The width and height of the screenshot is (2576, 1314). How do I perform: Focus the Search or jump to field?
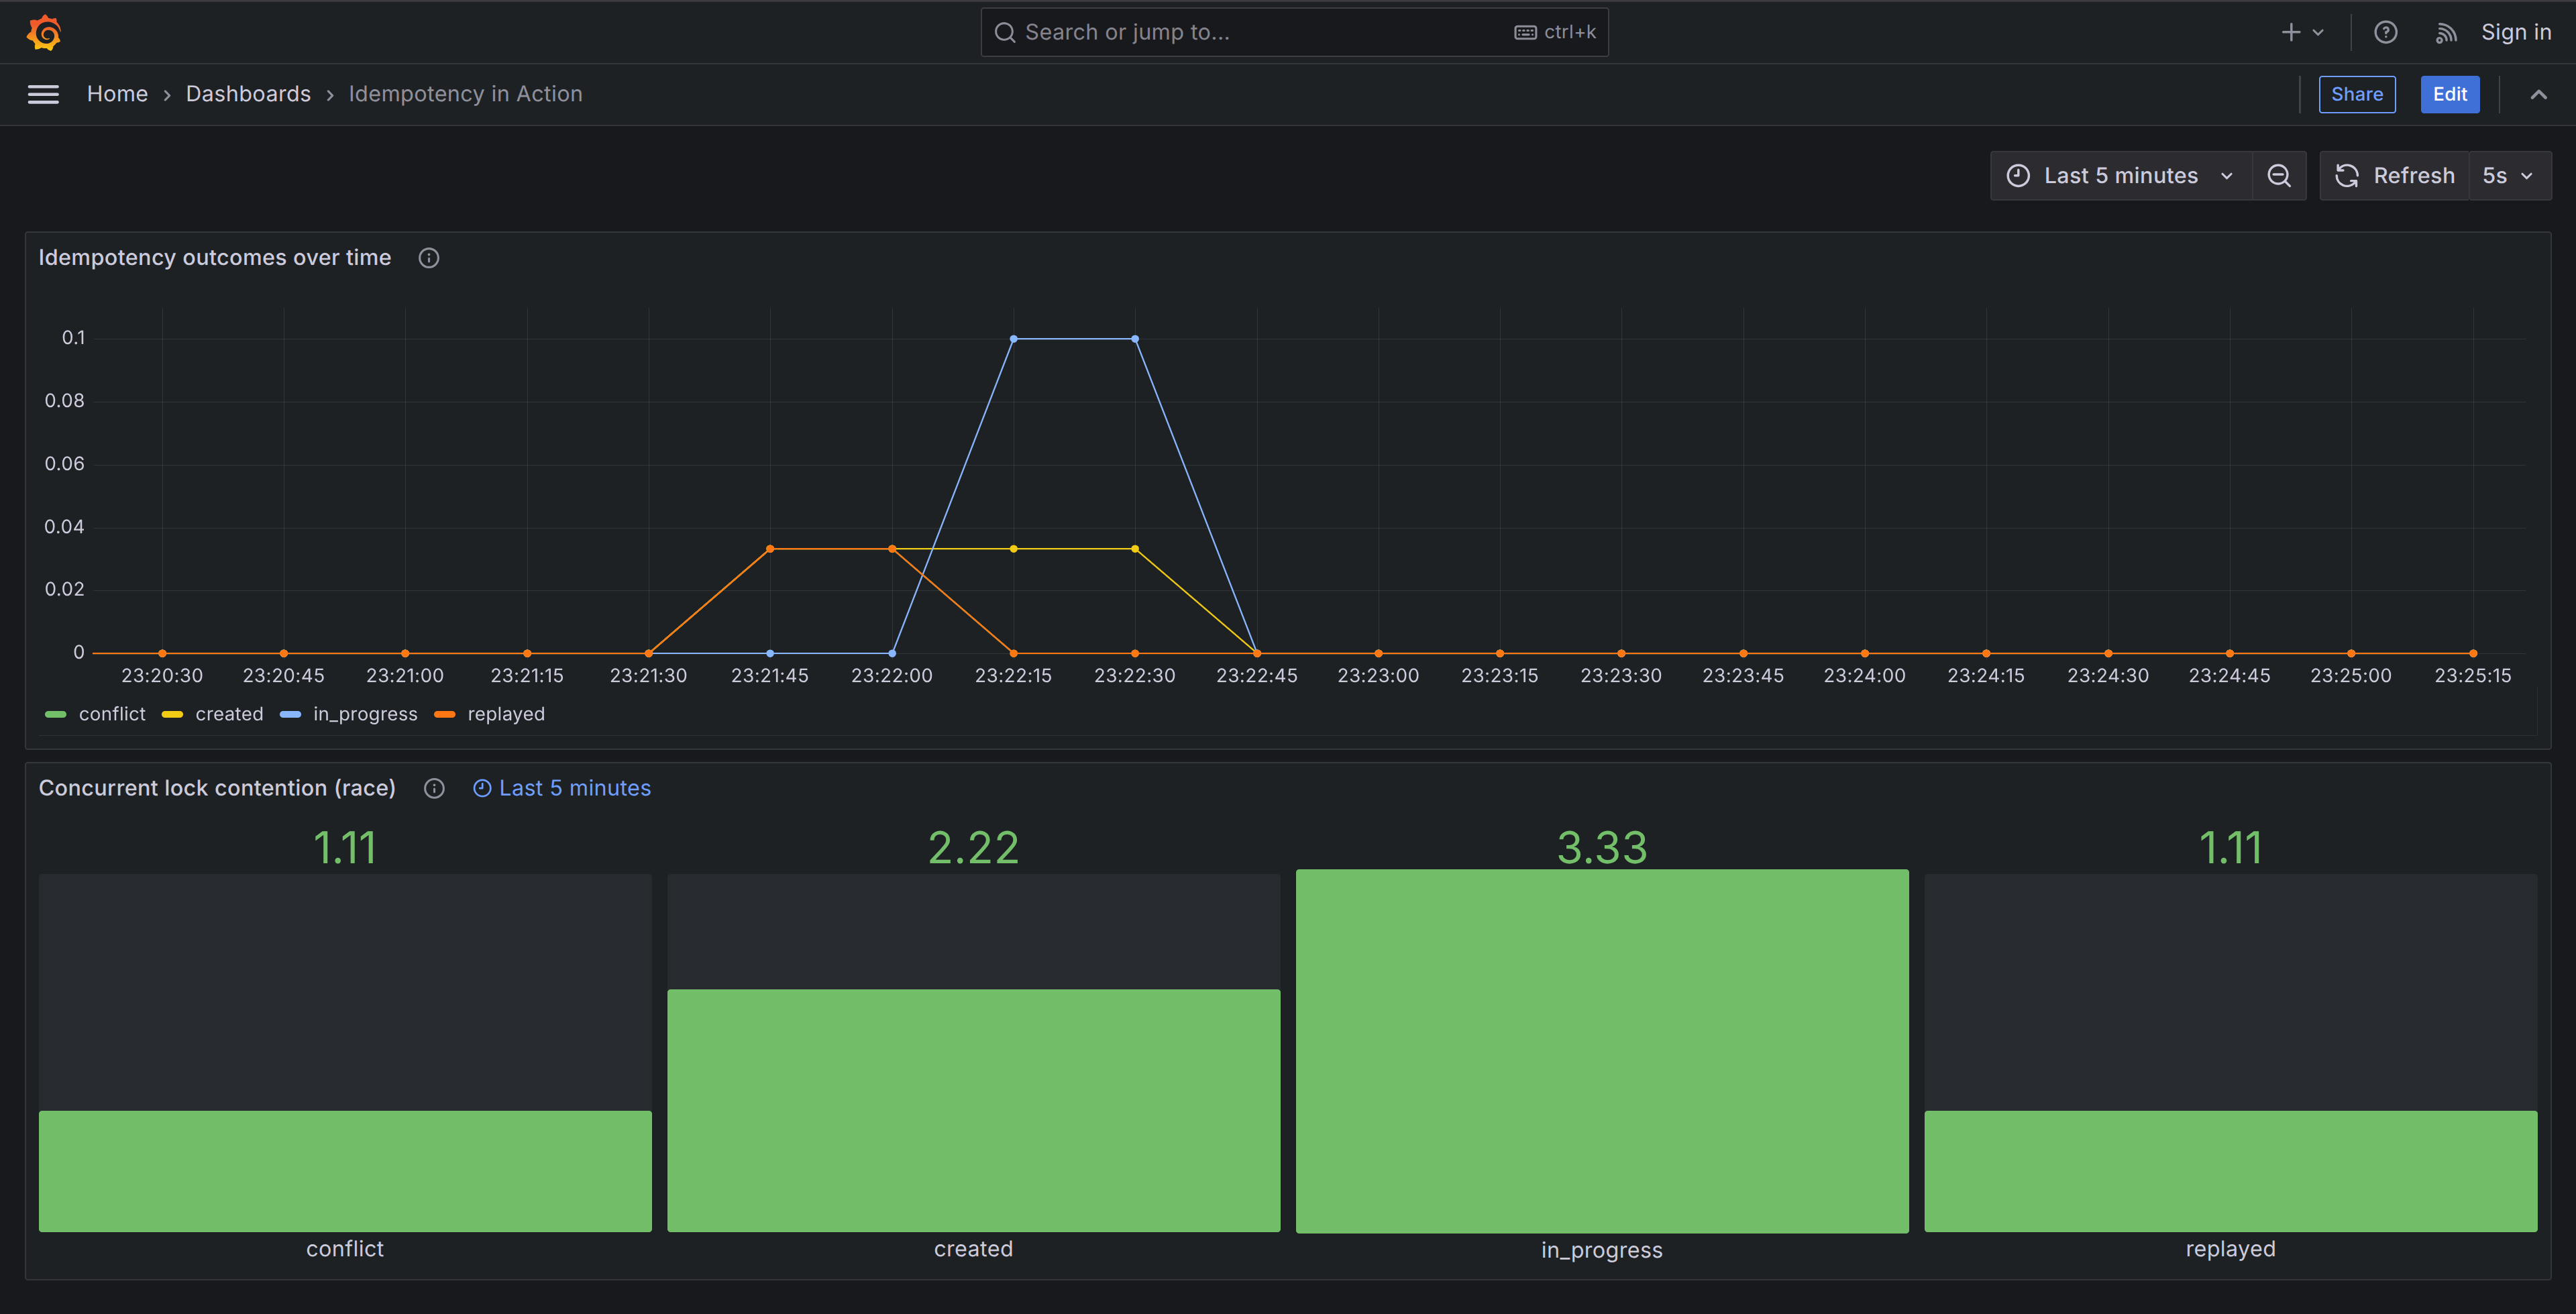click(x=1294, y=32)
